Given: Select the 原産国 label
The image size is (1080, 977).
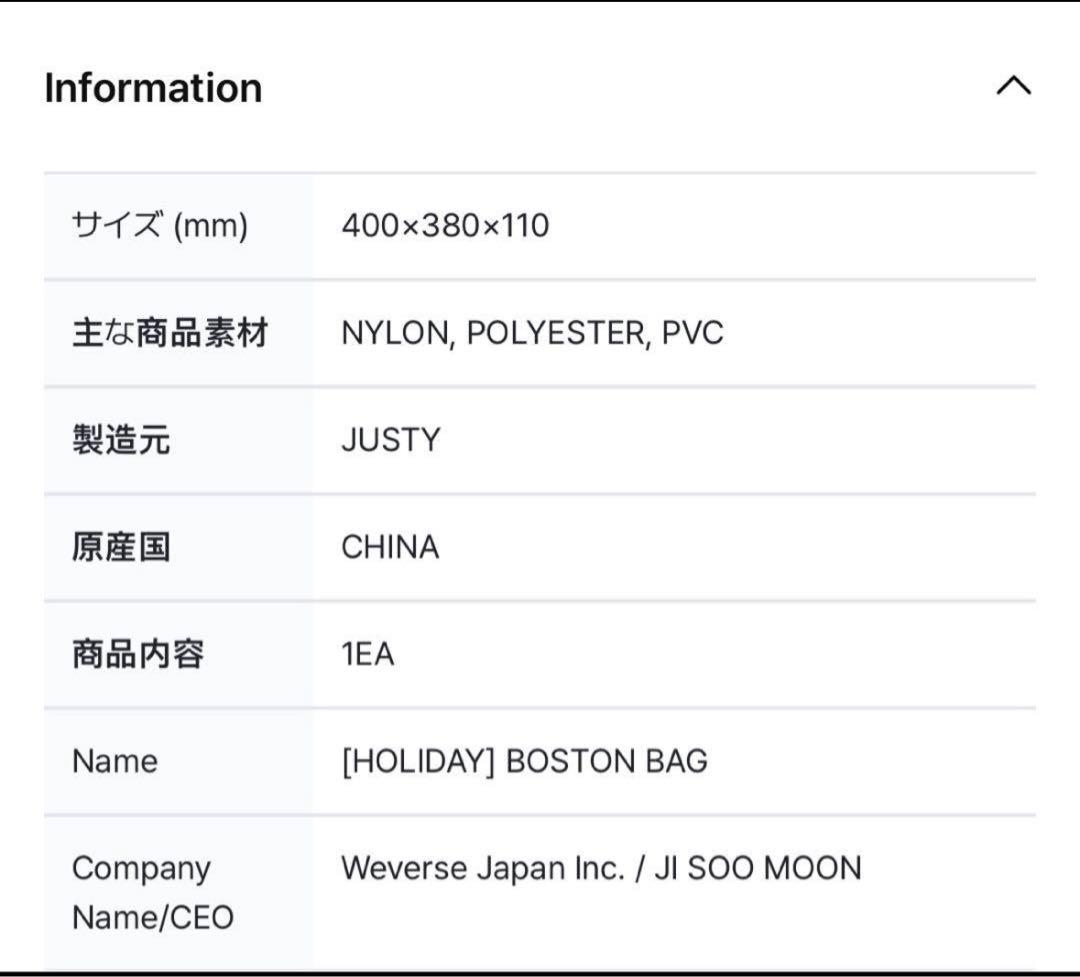Looking at the screenshot, I should 121,547.
